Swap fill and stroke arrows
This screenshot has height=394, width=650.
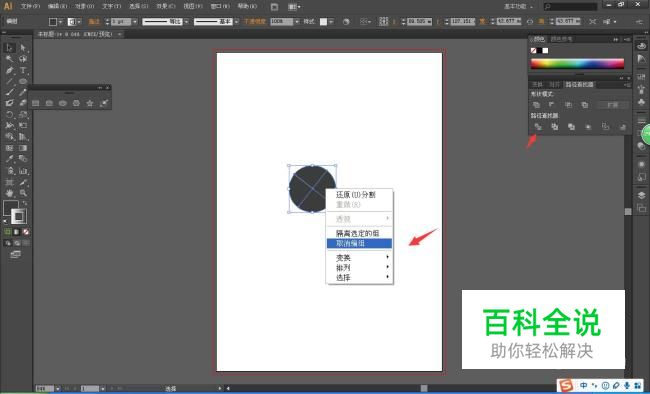25,203
